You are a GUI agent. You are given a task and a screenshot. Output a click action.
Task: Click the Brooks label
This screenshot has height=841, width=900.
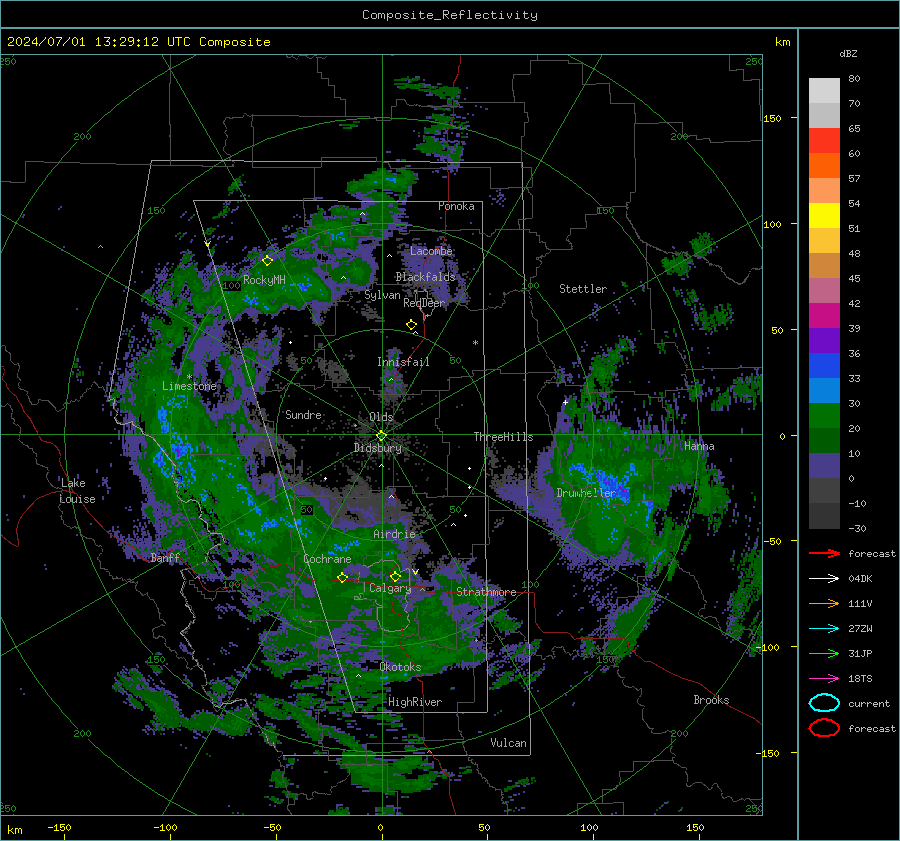(x=711, y=700)
